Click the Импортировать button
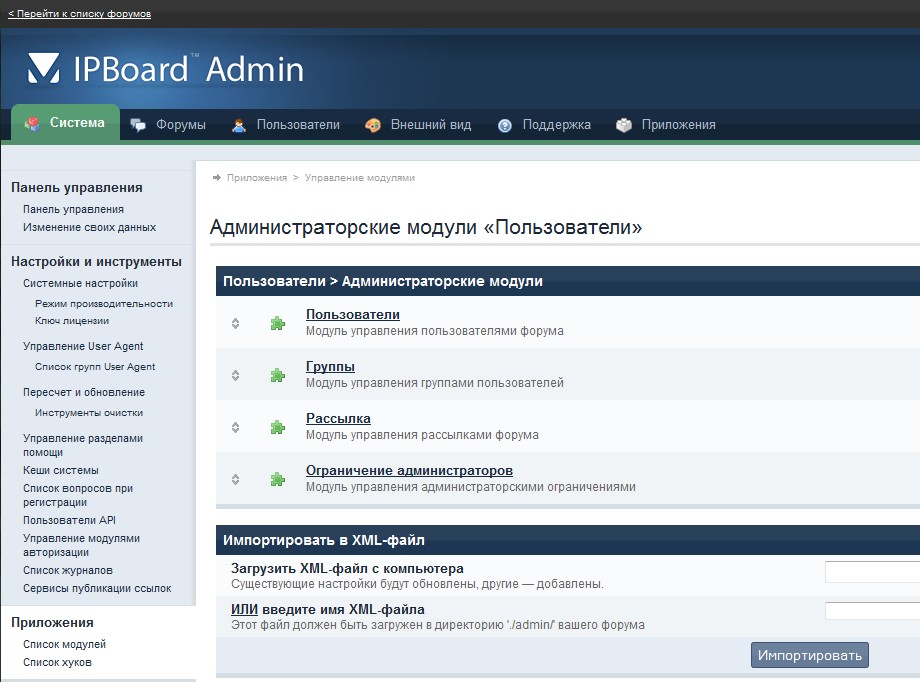Viewport: 920px width, 682px height. pos(810,655)
